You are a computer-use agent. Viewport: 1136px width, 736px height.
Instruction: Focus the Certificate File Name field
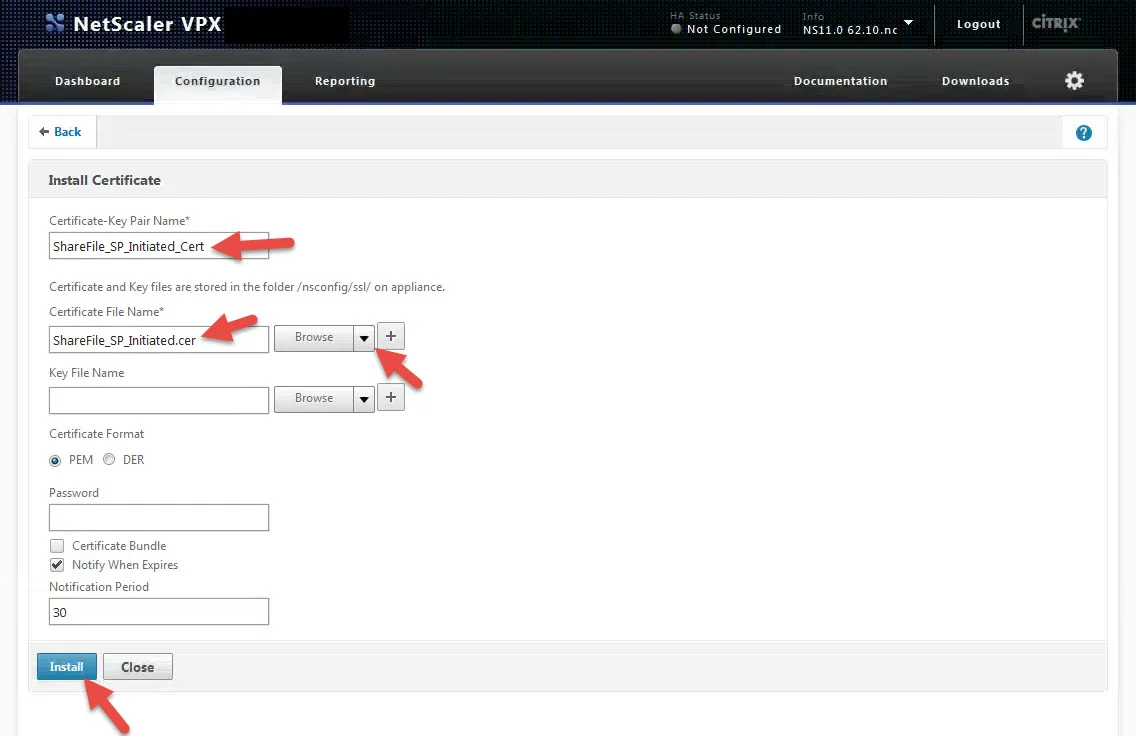click(159, 340)
